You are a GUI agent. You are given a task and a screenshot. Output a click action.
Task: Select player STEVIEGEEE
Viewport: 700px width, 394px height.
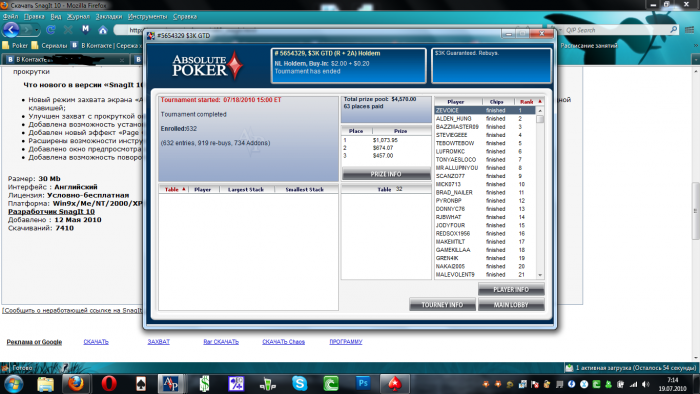click(x=485, y=135)
